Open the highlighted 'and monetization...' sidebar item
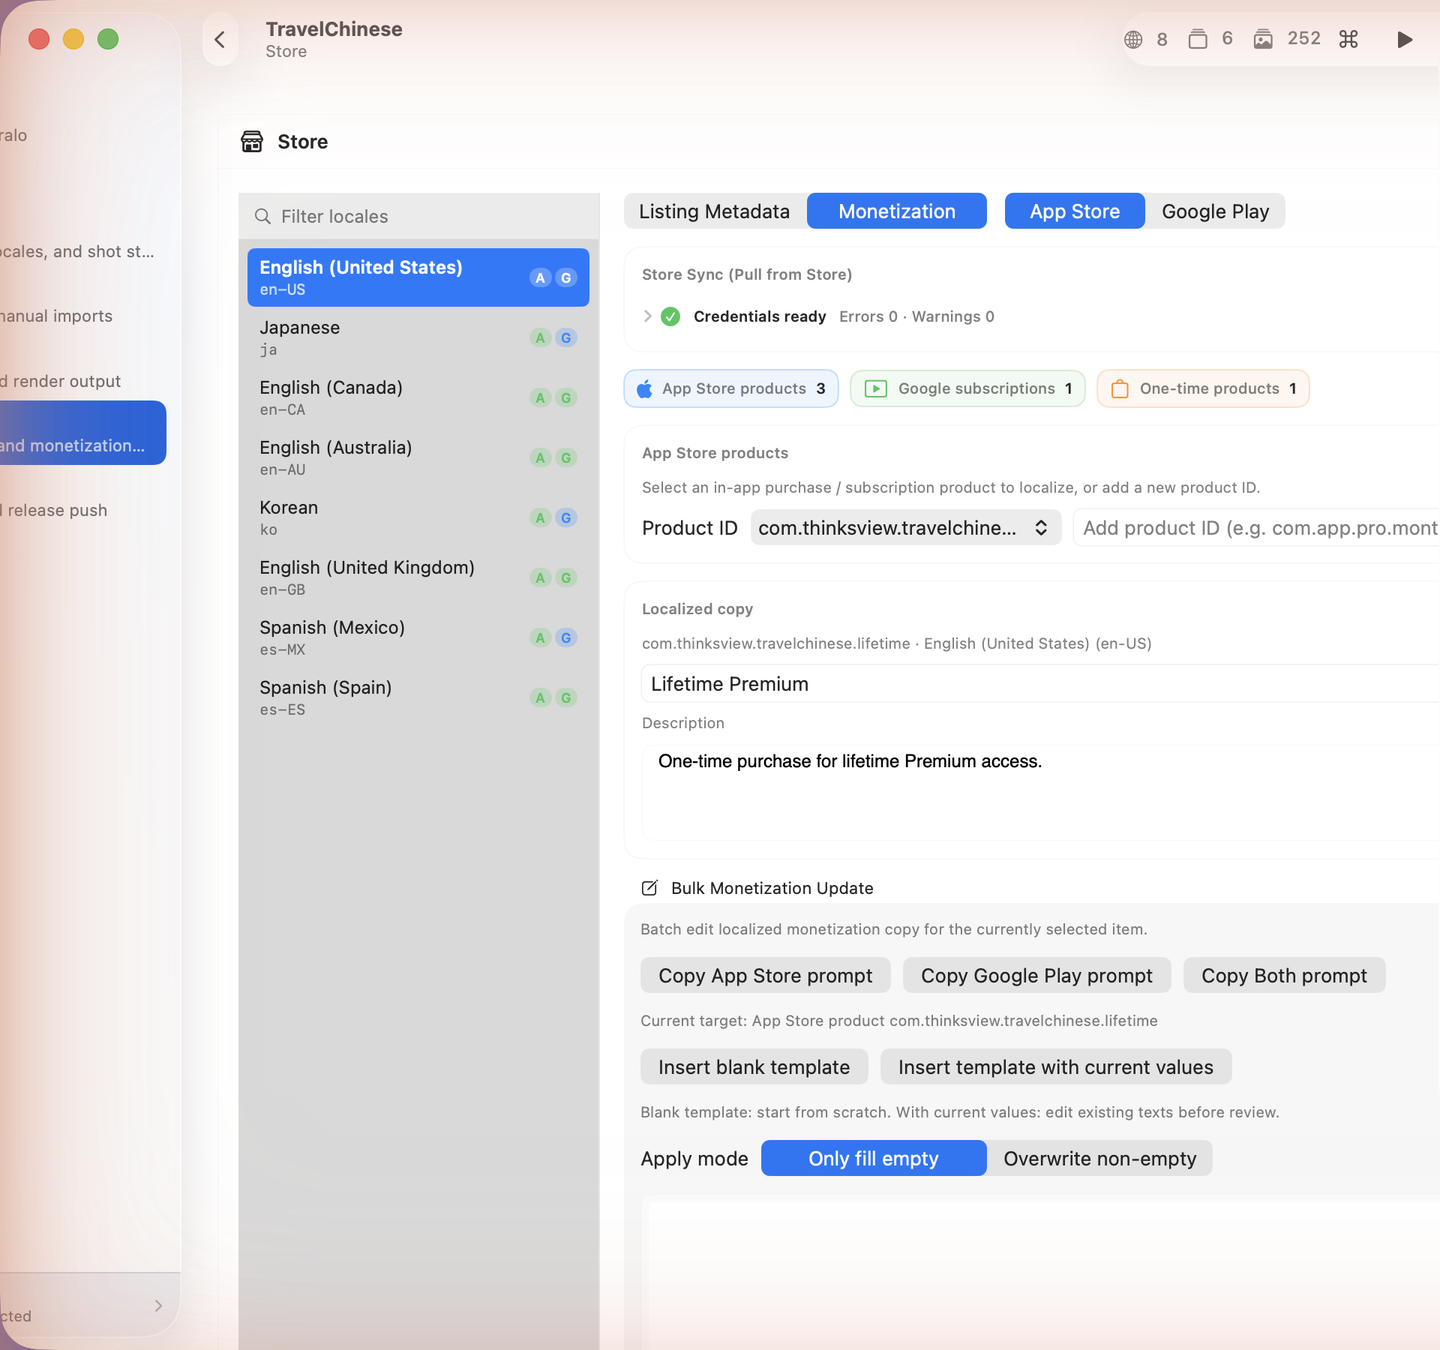Image resolution: width=1440 pixels, height=1350 pixels. [x=82, y=433]
